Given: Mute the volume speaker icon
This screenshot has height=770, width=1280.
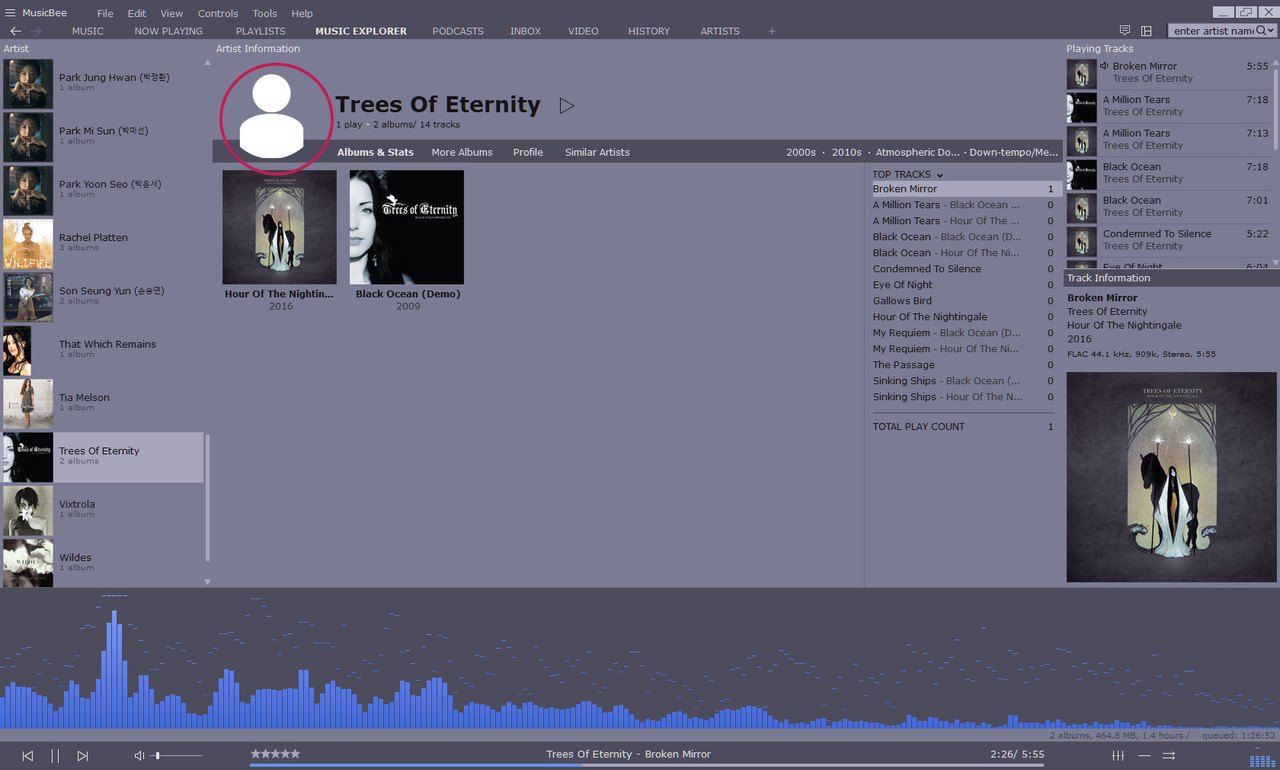Looking at the screenshot, I should (x=139, y=756).
